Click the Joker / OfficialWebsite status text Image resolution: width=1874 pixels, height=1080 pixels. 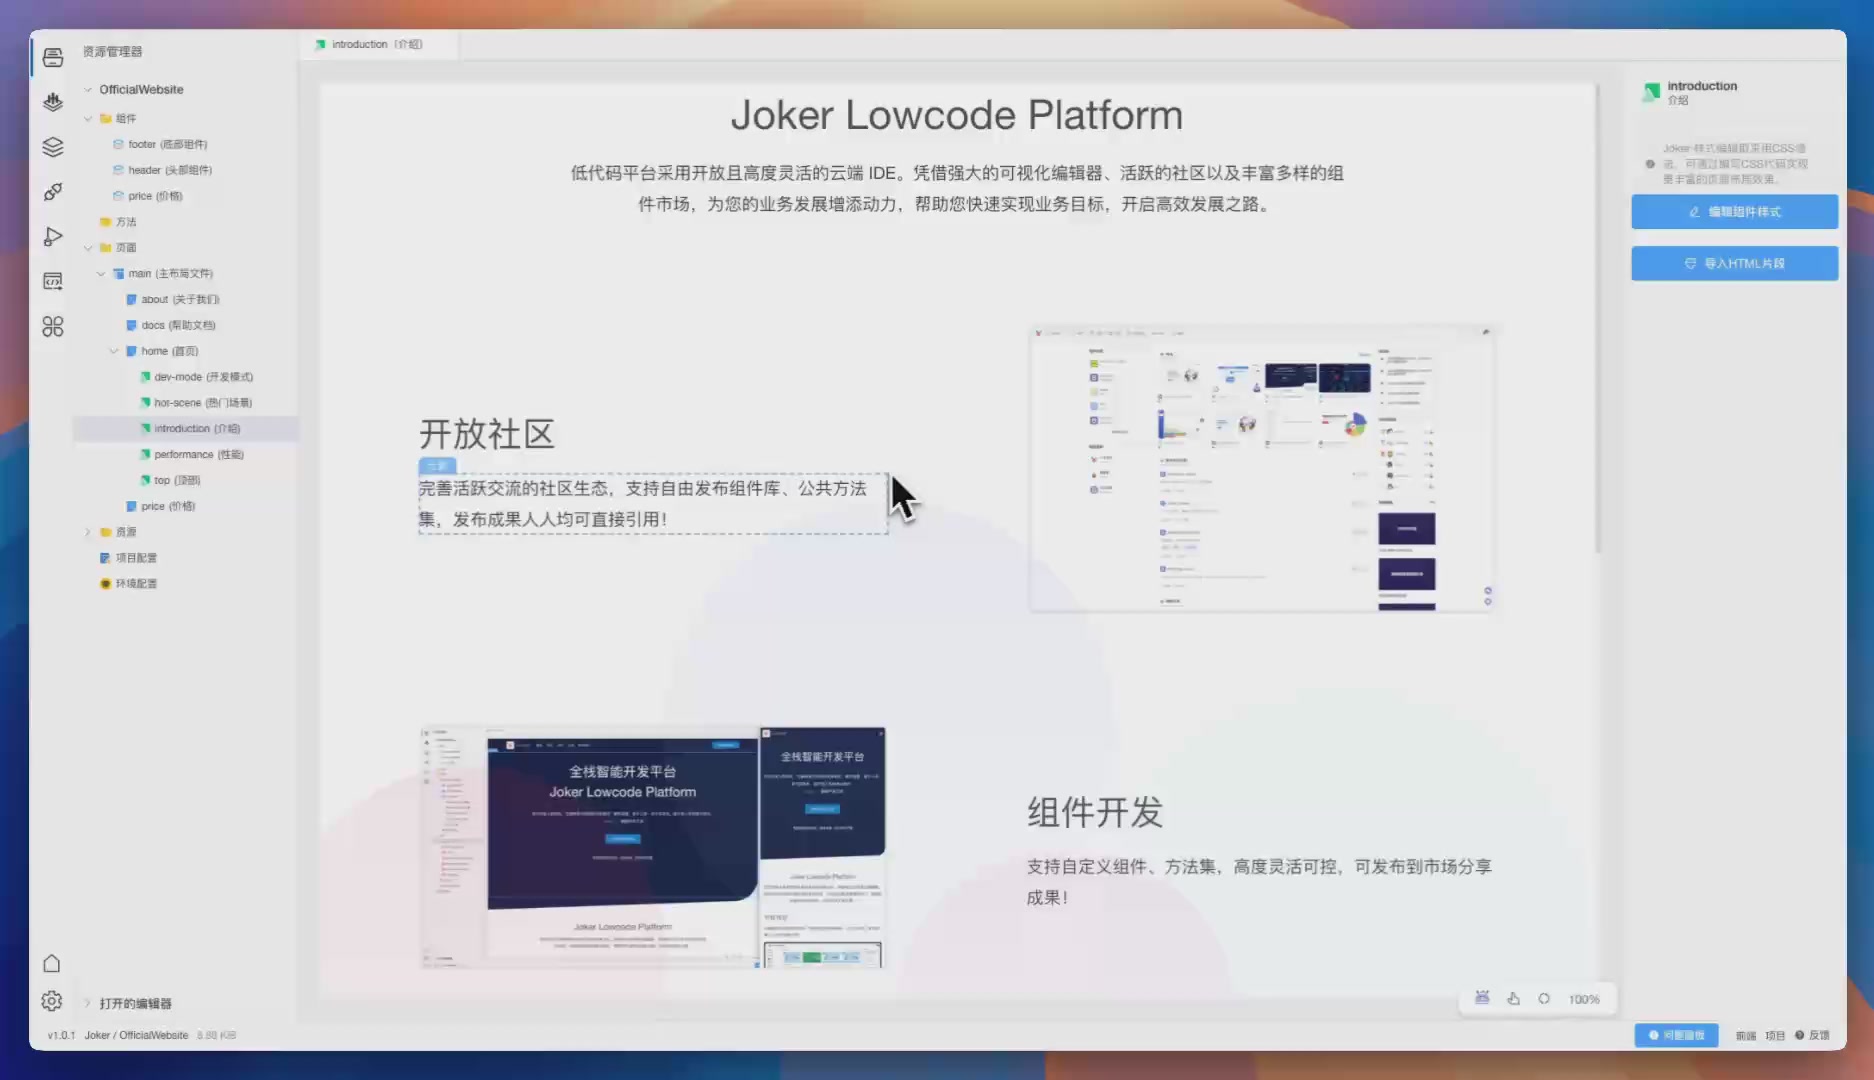[x=136, y=1035]
